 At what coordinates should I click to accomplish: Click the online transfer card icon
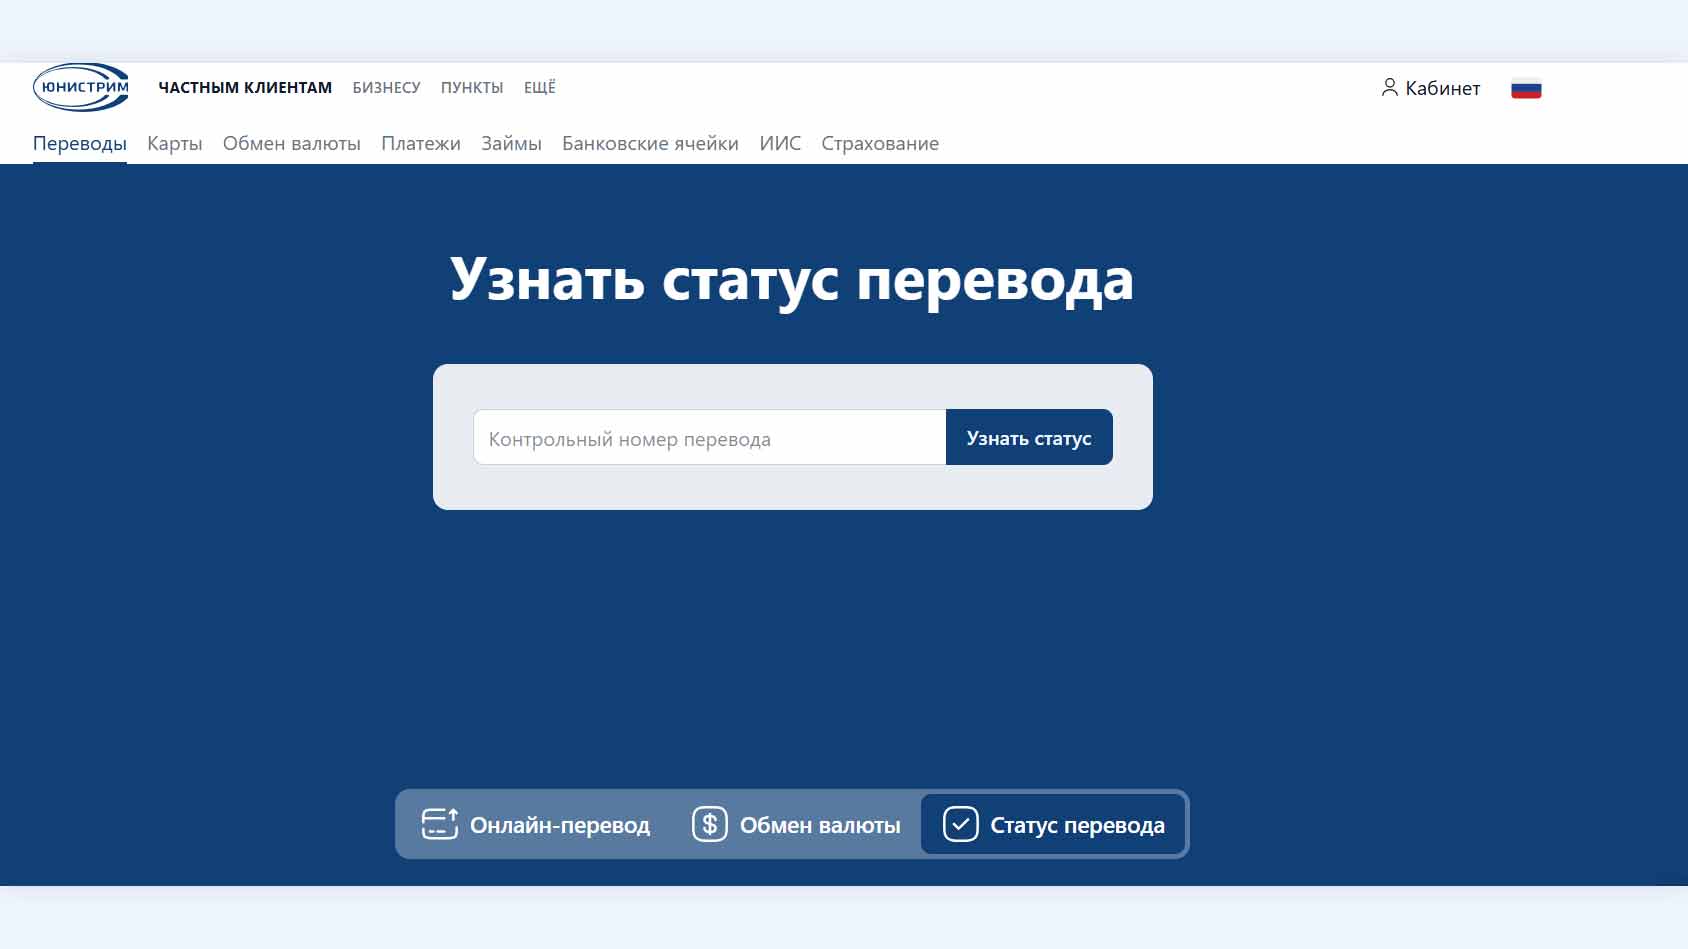440,824
